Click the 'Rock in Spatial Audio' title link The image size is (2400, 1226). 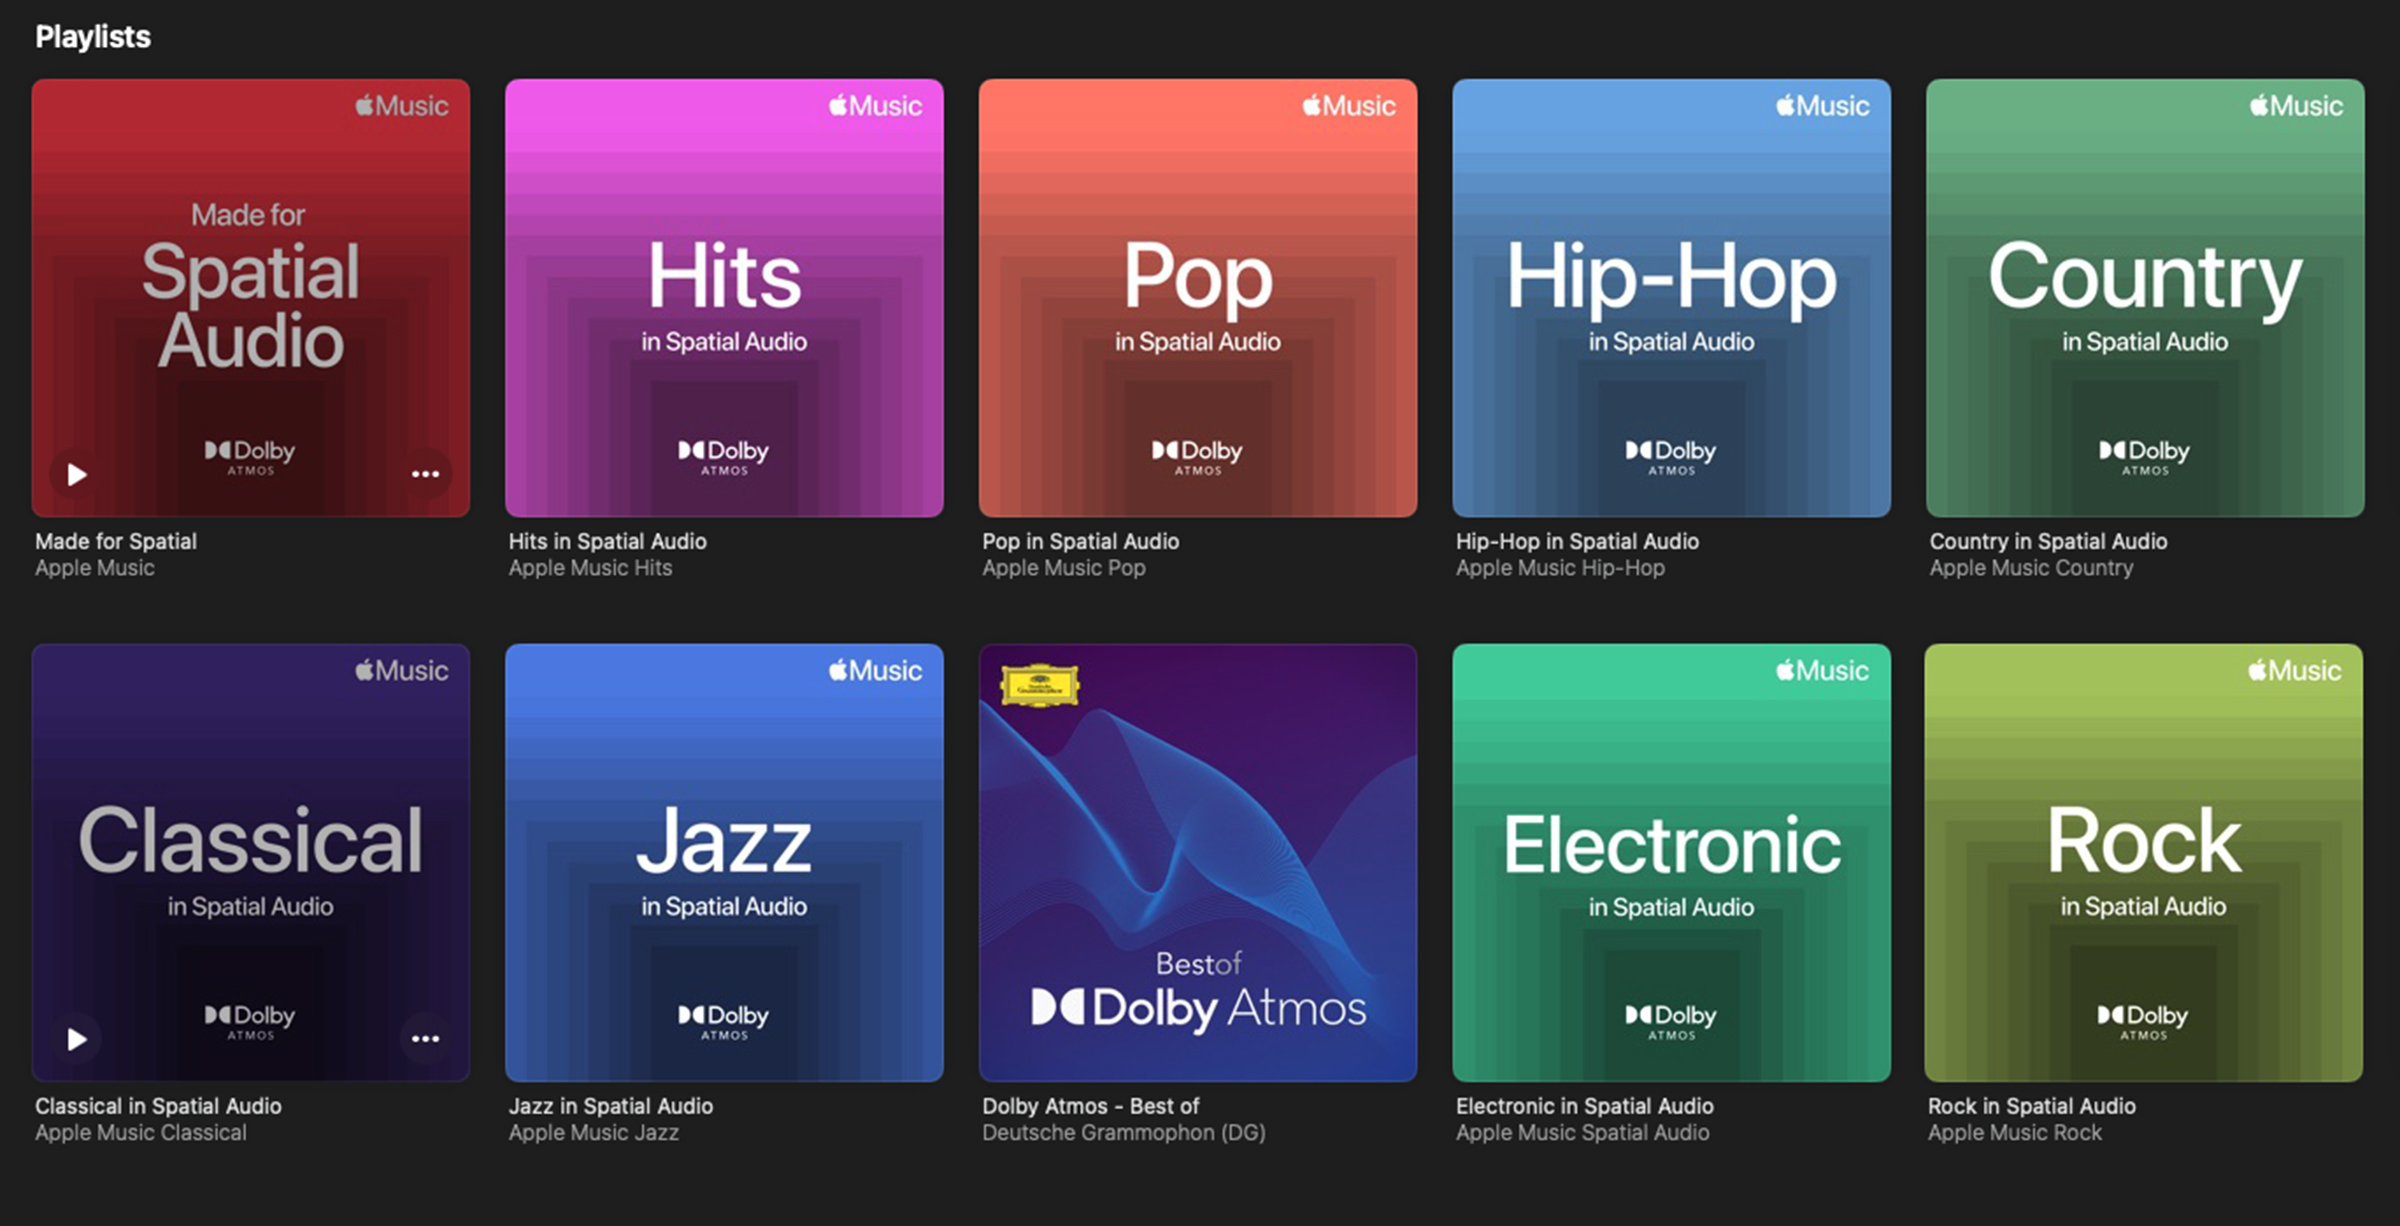pos(2031,1106)
